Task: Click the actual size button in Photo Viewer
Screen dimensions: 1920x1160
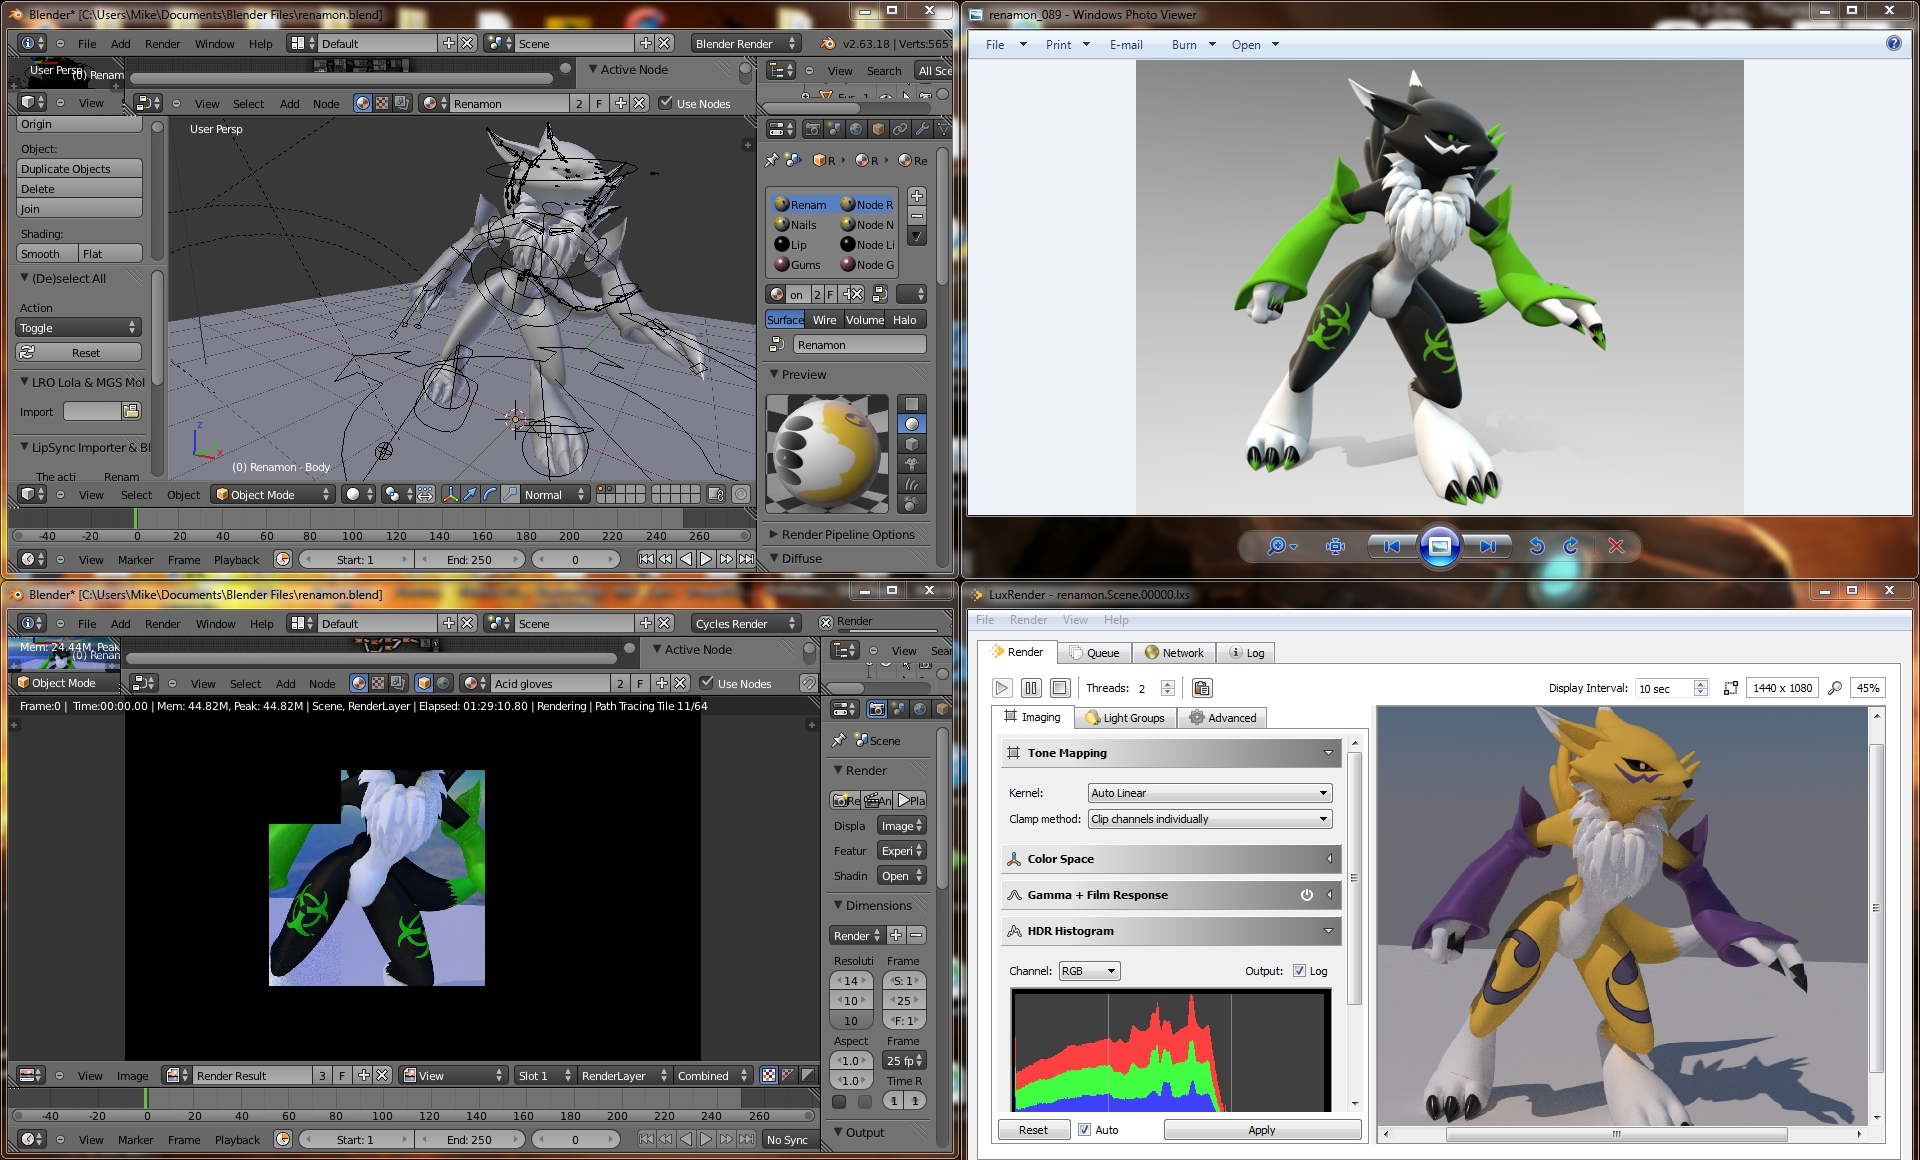Action: coord(1335,546)
